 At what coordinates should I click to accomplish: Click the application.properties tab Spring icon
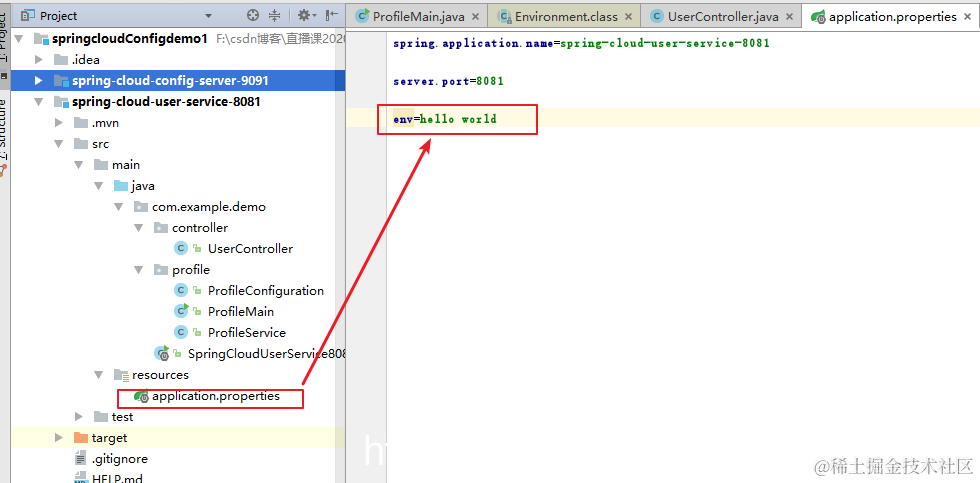(x=818, y=17)
